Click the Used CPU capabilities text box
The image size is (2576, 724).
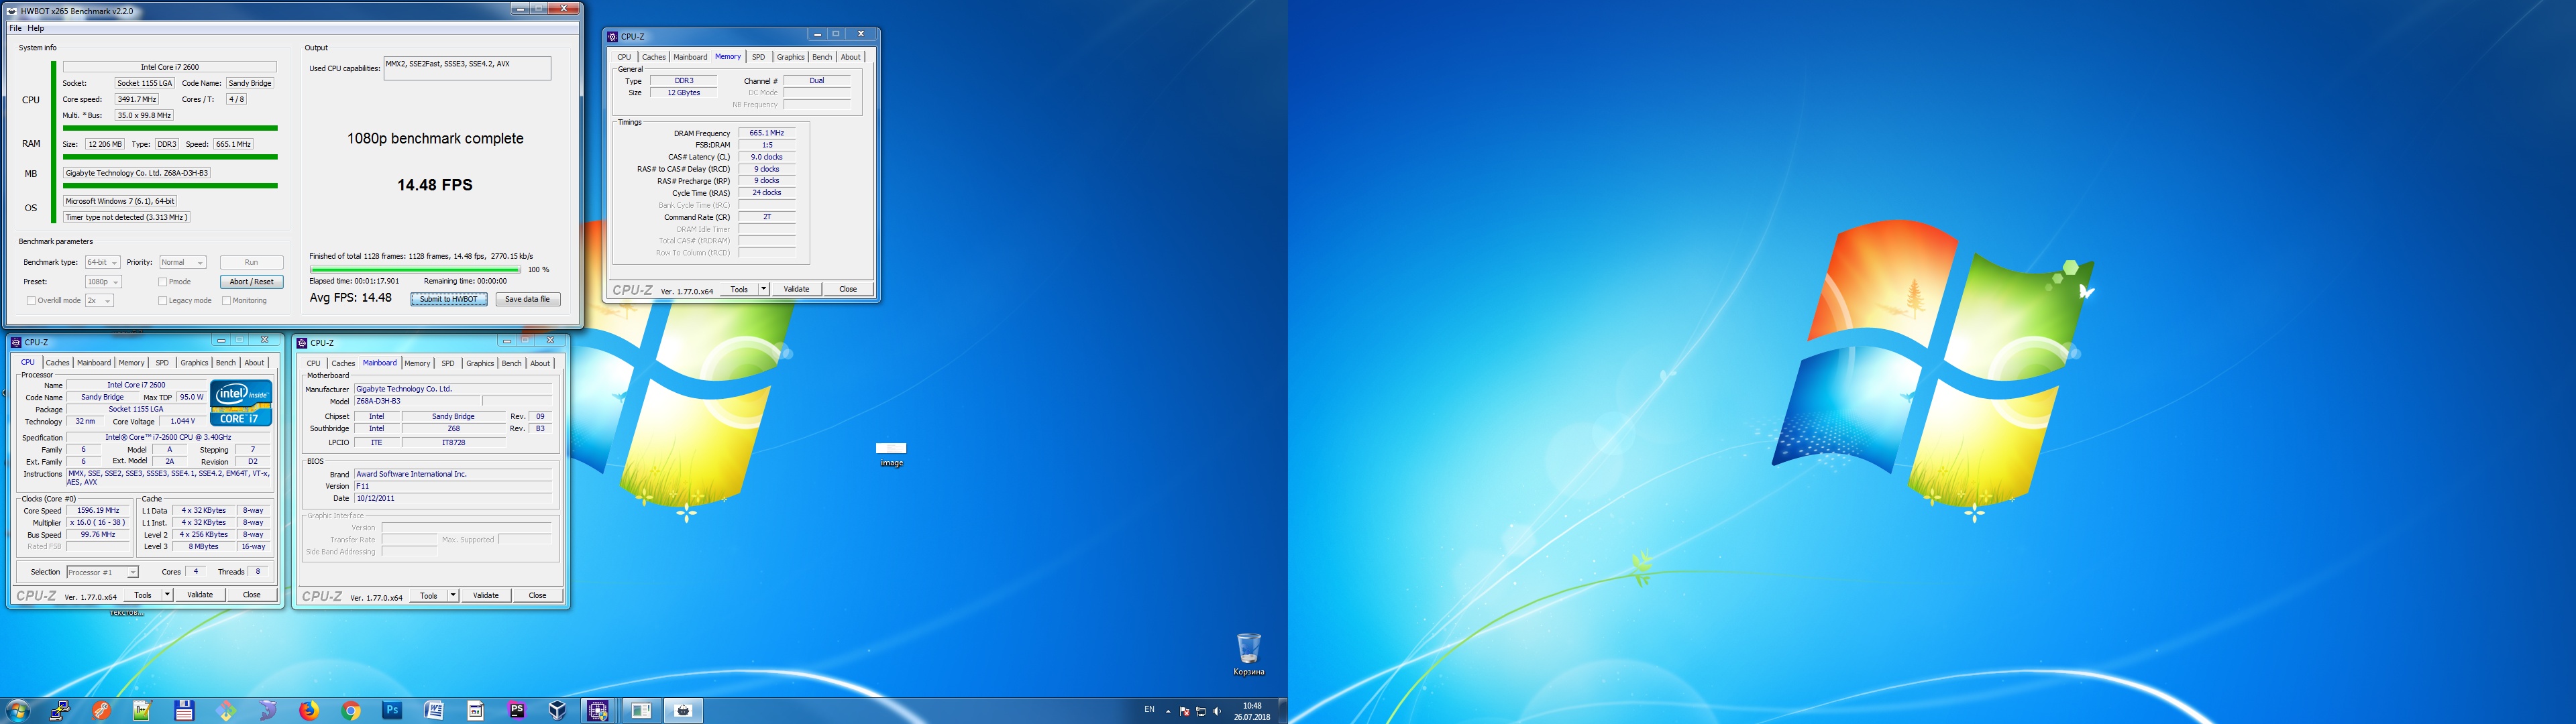pyautogui.click(x=467, y=68)
